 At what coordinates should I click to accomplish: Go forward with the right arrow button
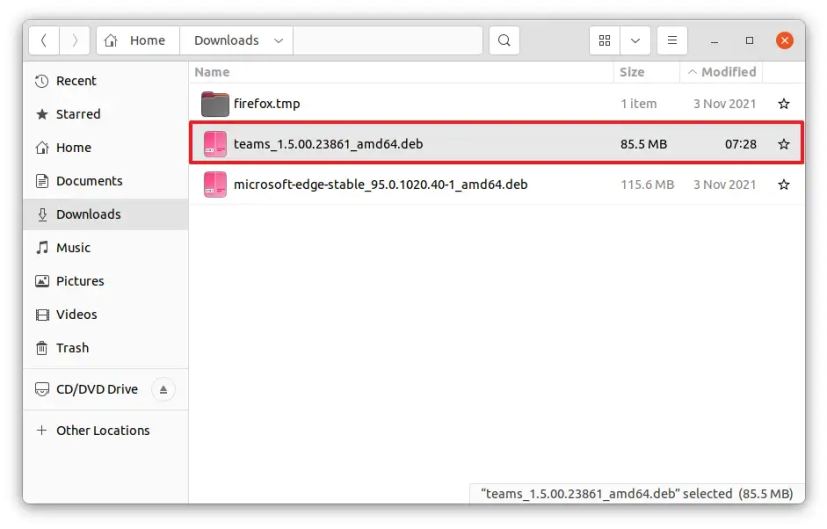[74, 41]
